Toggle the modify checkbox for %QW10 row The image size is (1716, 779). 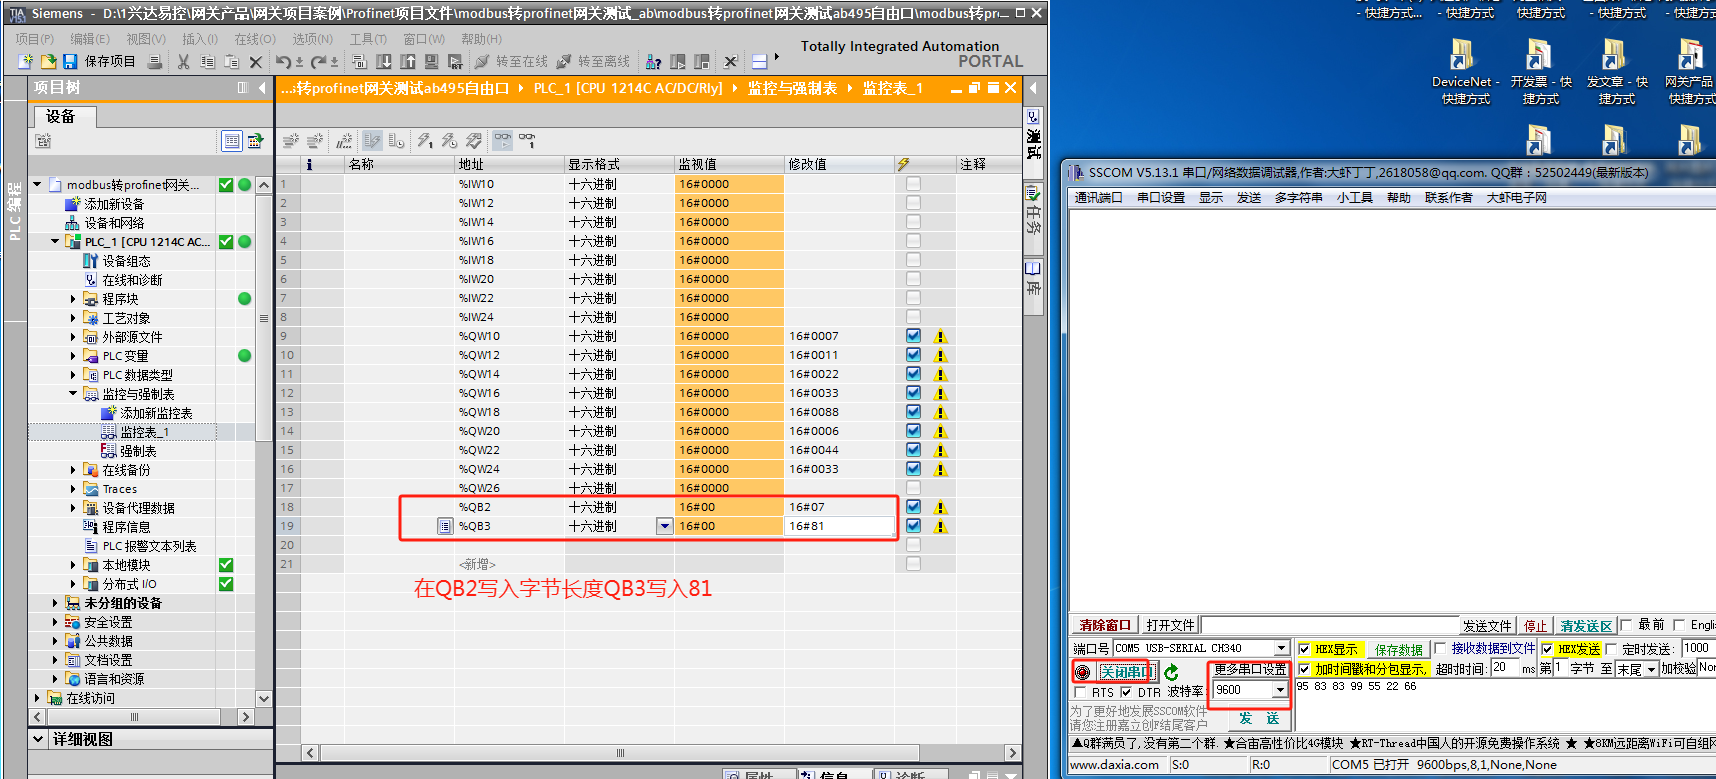(913, 336)
